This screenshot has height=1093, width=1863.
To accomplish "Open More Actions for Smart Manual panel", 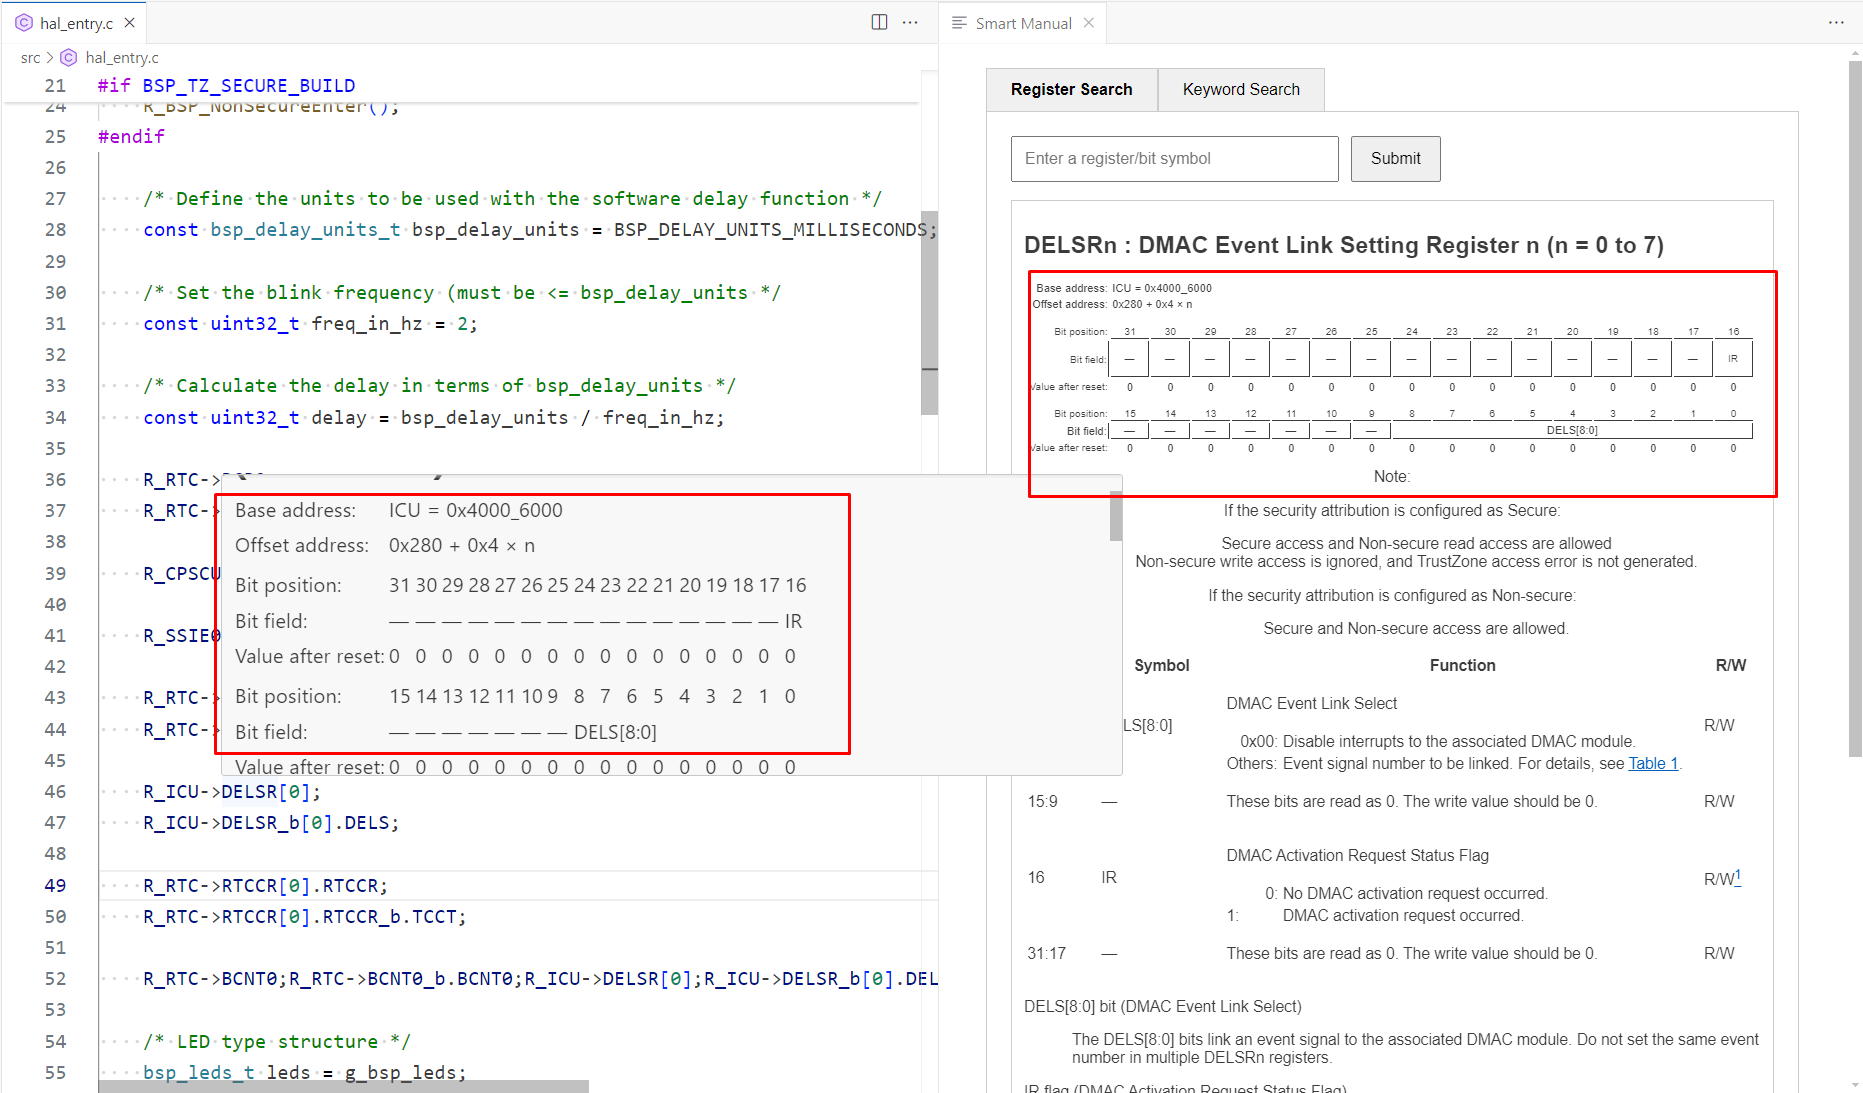I will (x=1836, y=22).
